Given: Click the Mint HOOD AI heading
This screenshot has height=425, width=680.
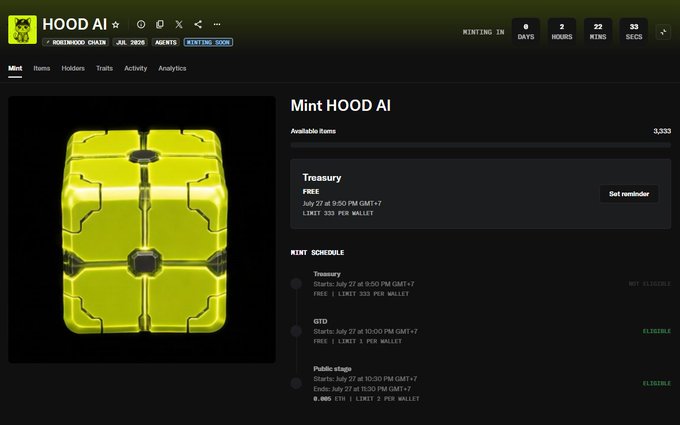Looking at the screenshot, I should pos(340,105).
